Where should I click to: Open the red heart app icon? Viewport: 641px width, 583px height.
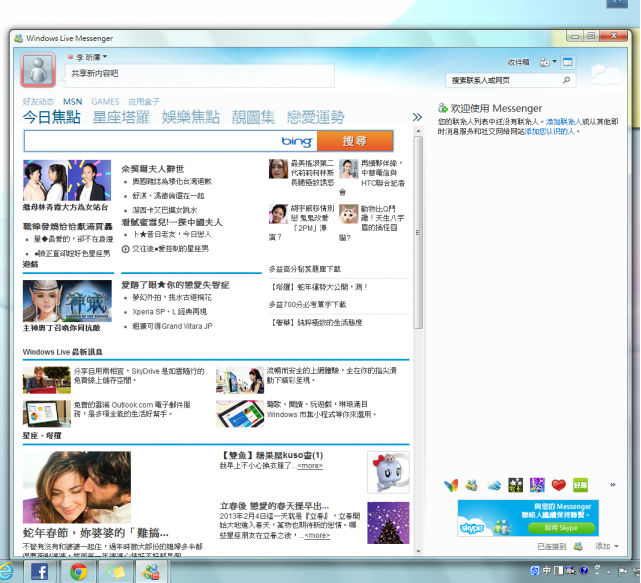558,485
